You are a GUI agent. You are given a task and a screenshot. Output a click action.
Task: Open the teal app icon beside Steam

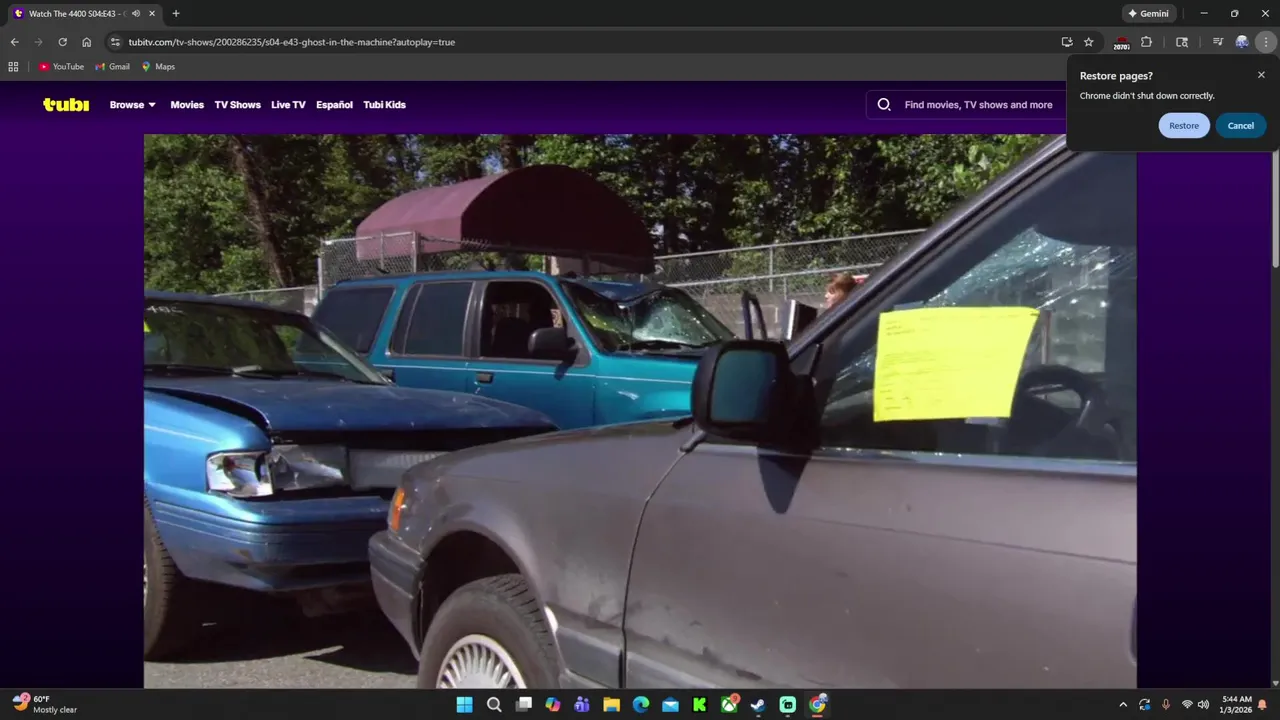[788, 705]
